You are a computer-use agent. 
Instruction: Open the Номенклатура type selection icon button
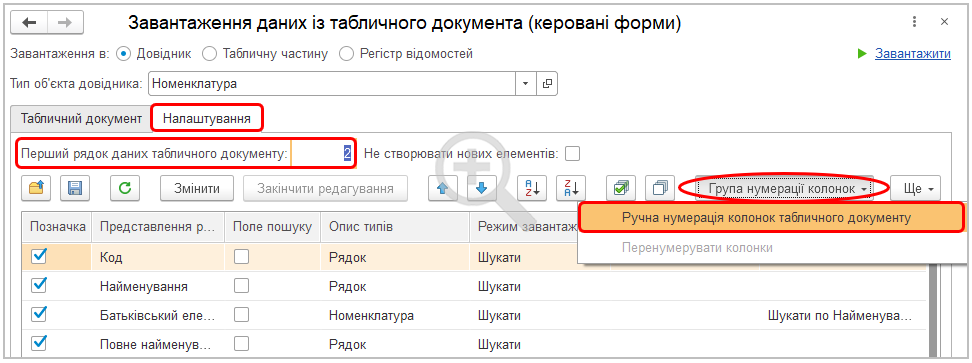547,84
